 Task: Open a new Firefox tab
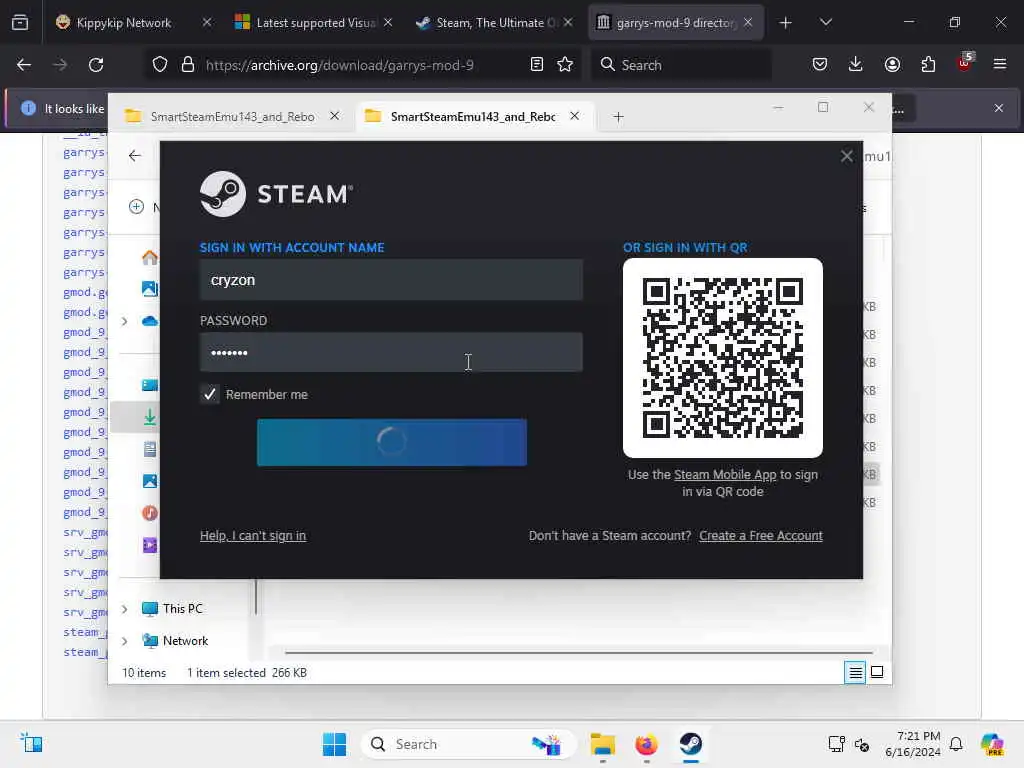(785, 23)
